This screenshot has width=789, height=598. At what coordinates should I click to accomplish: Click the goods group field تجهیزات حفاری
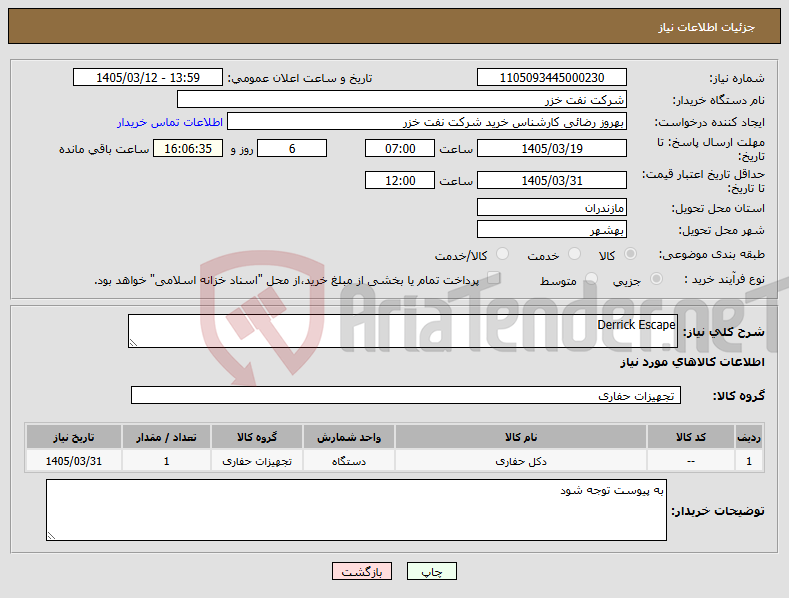click(406, 395)
